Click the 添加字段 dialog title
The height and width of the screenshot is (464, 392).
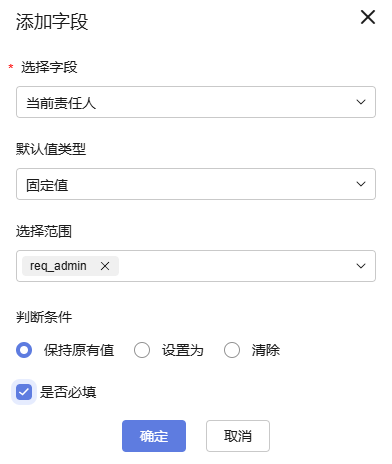click(52, 22)
